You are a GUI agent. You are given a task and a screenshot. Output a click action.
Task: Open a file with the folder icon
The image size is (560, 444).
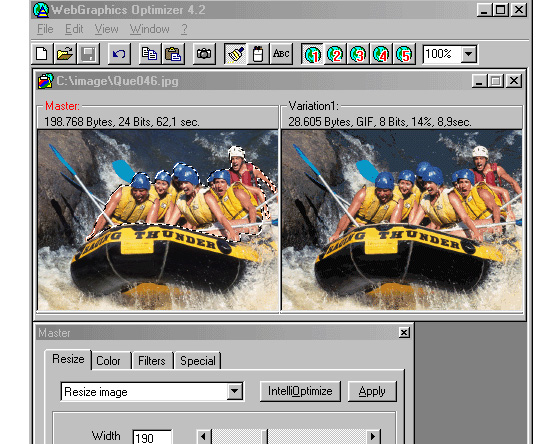tap(65, 54)
